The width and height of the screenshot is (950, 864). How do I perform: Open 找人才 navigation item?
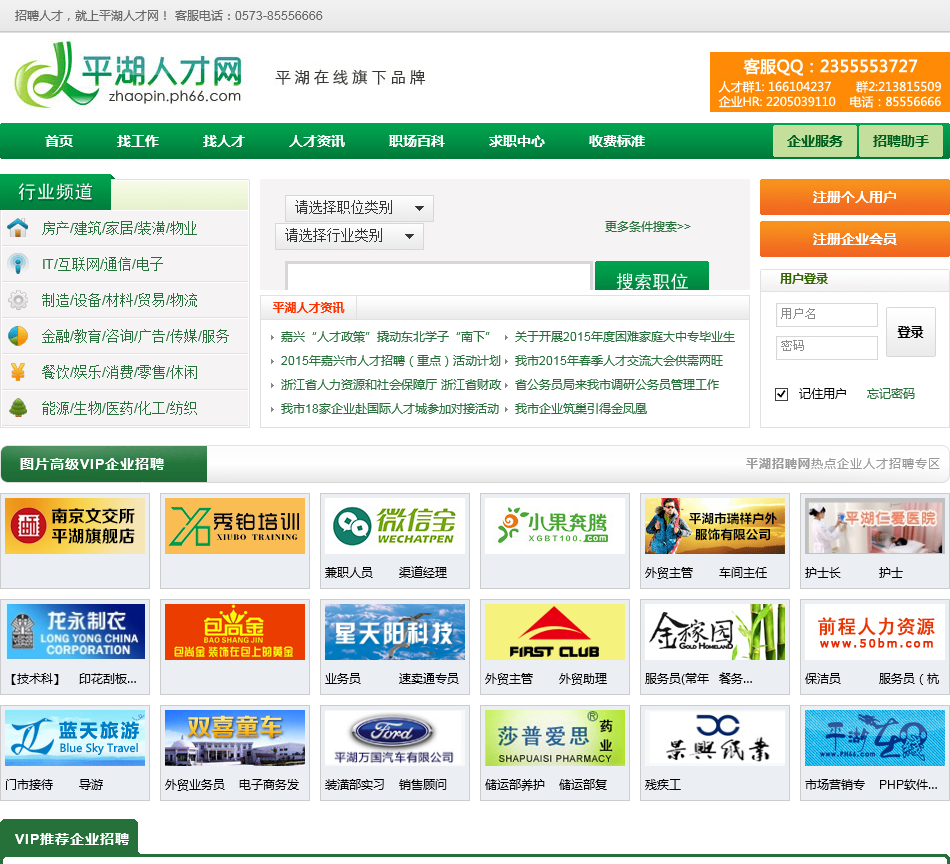pyautogui.click(x=224, y=141)
